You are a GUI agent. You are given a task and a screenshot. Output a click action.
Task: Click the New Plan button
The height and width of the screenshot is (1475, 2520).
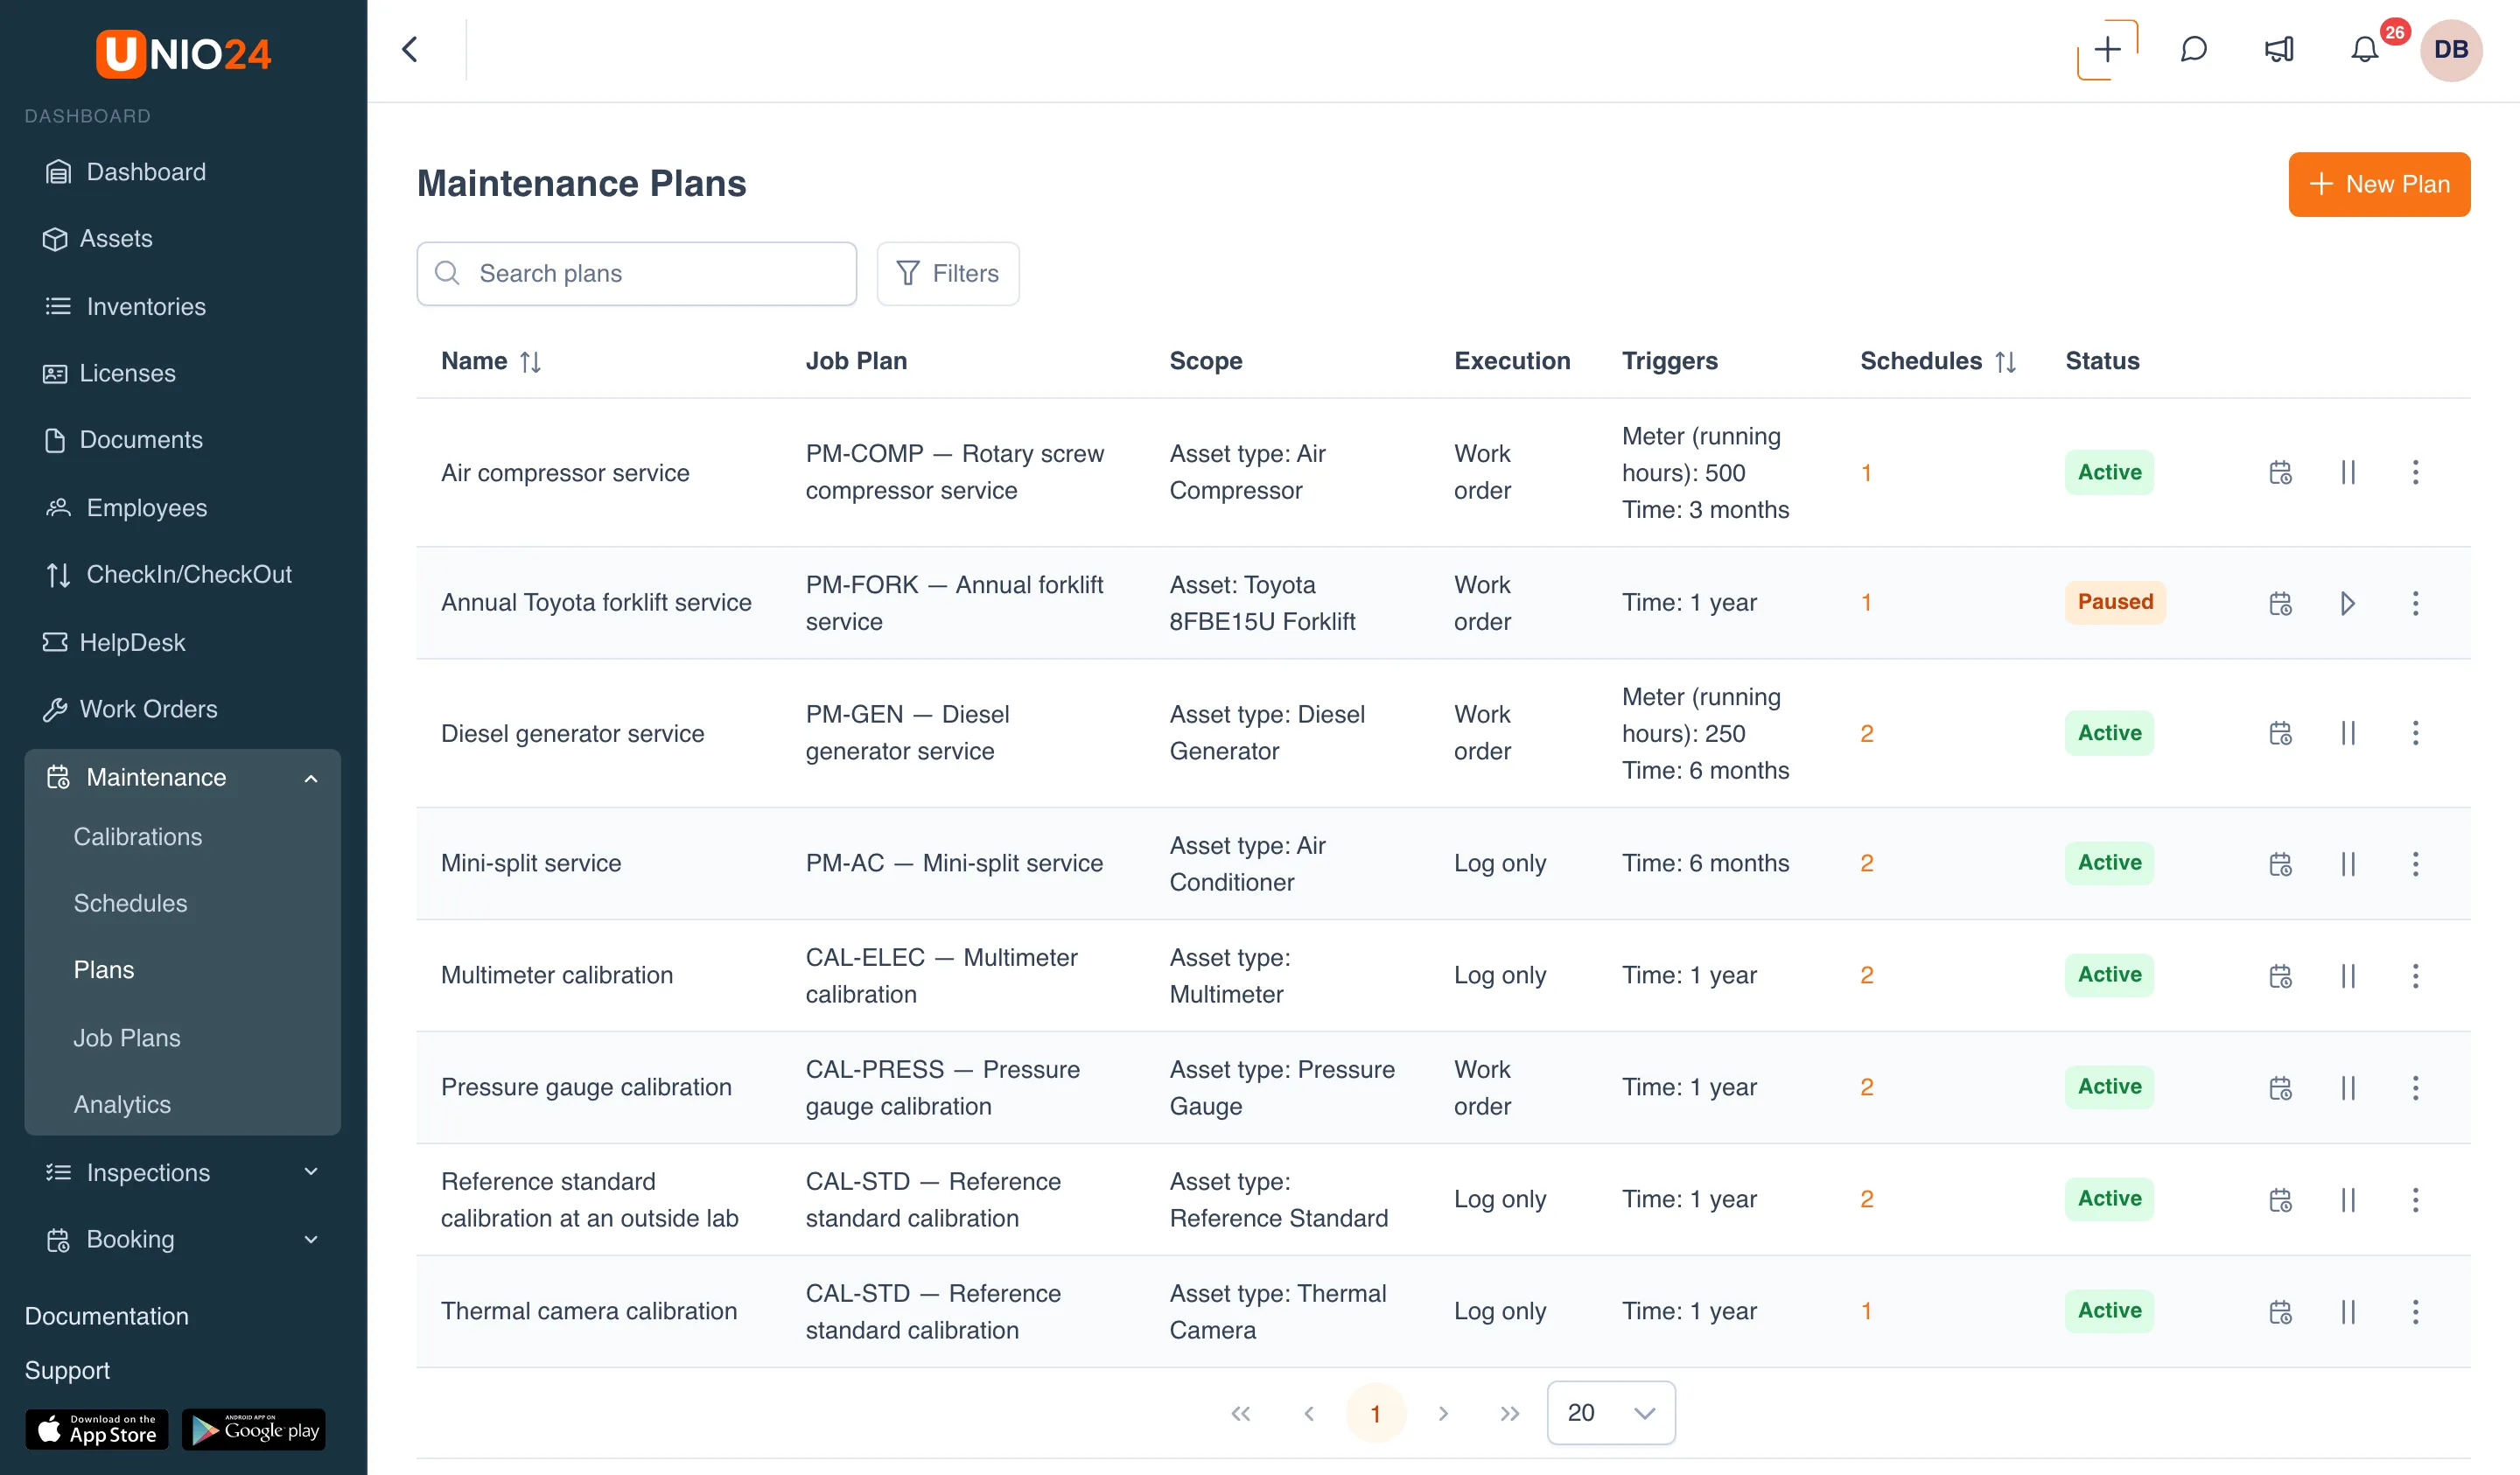pyautogui.click(x=2379, y=184)
